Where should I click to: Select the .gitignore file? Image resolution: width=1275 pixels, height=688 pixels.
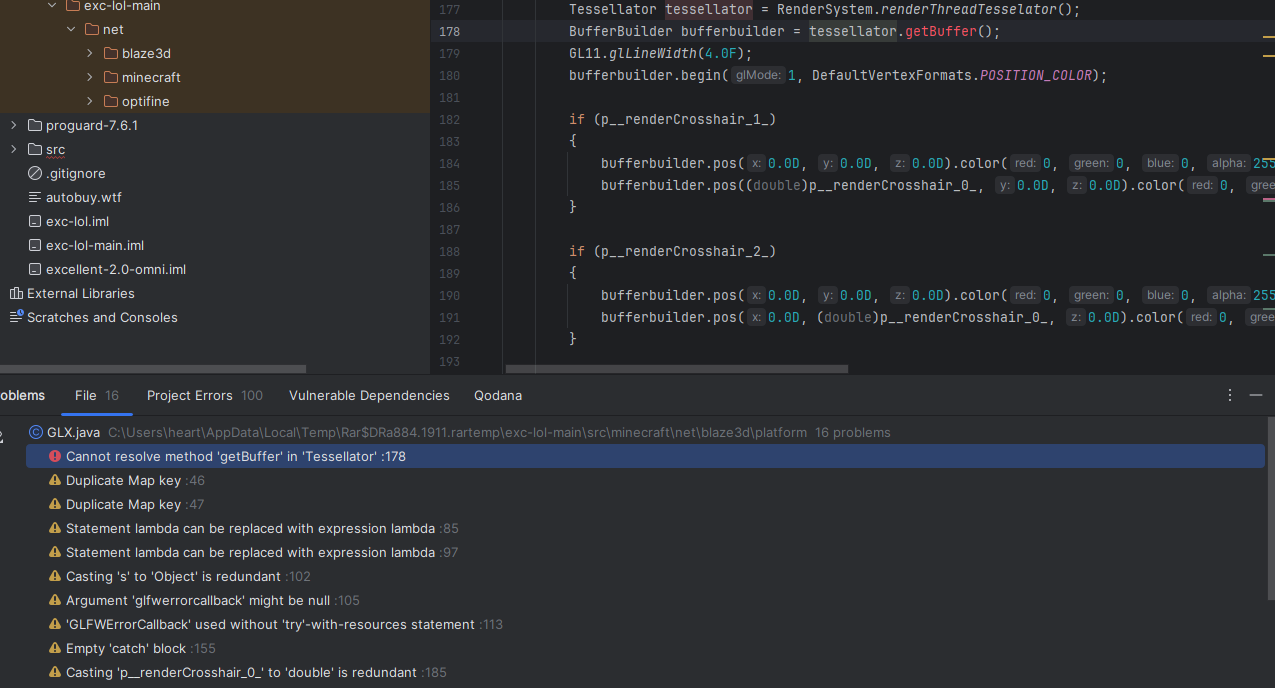(75, 173)
